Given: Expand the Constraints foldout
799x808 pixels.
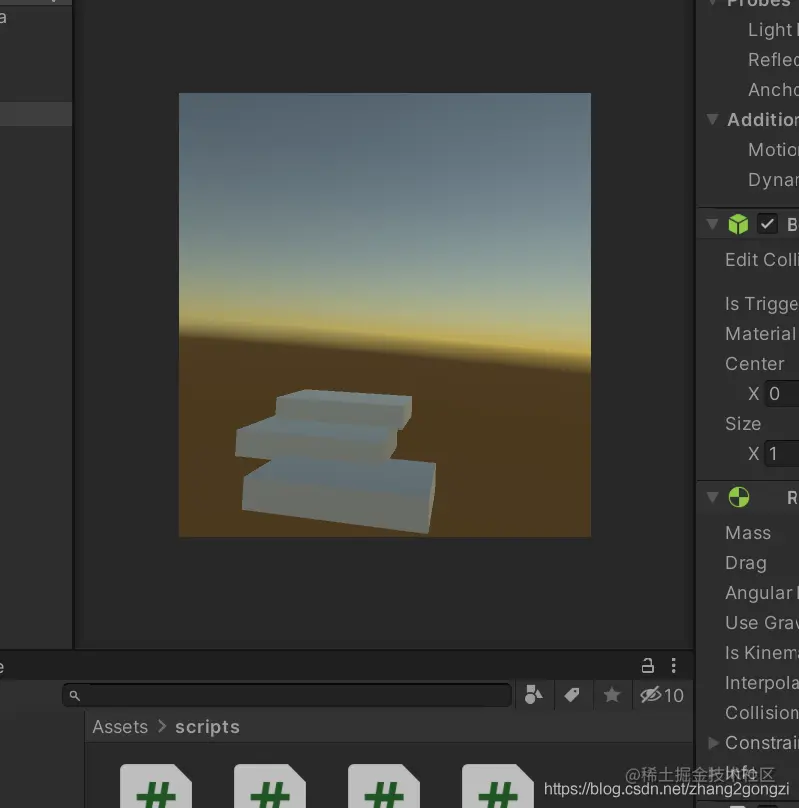Looking at the screenshot, I should [713, 743].
